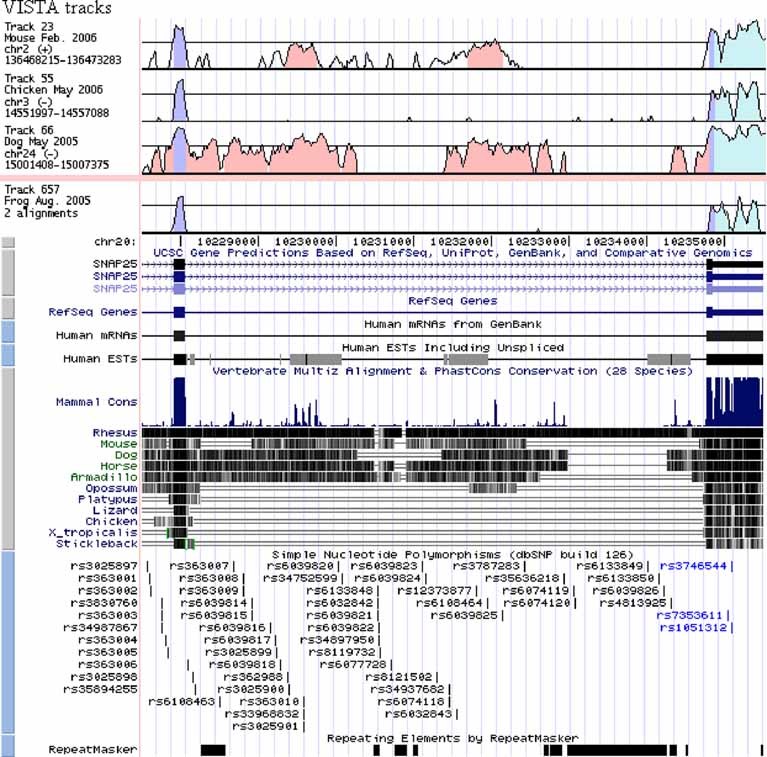Image resolution: width=767 pixels, height=757 pixels.
Task: Open SNP rs12373877
Action: point(434,591)
